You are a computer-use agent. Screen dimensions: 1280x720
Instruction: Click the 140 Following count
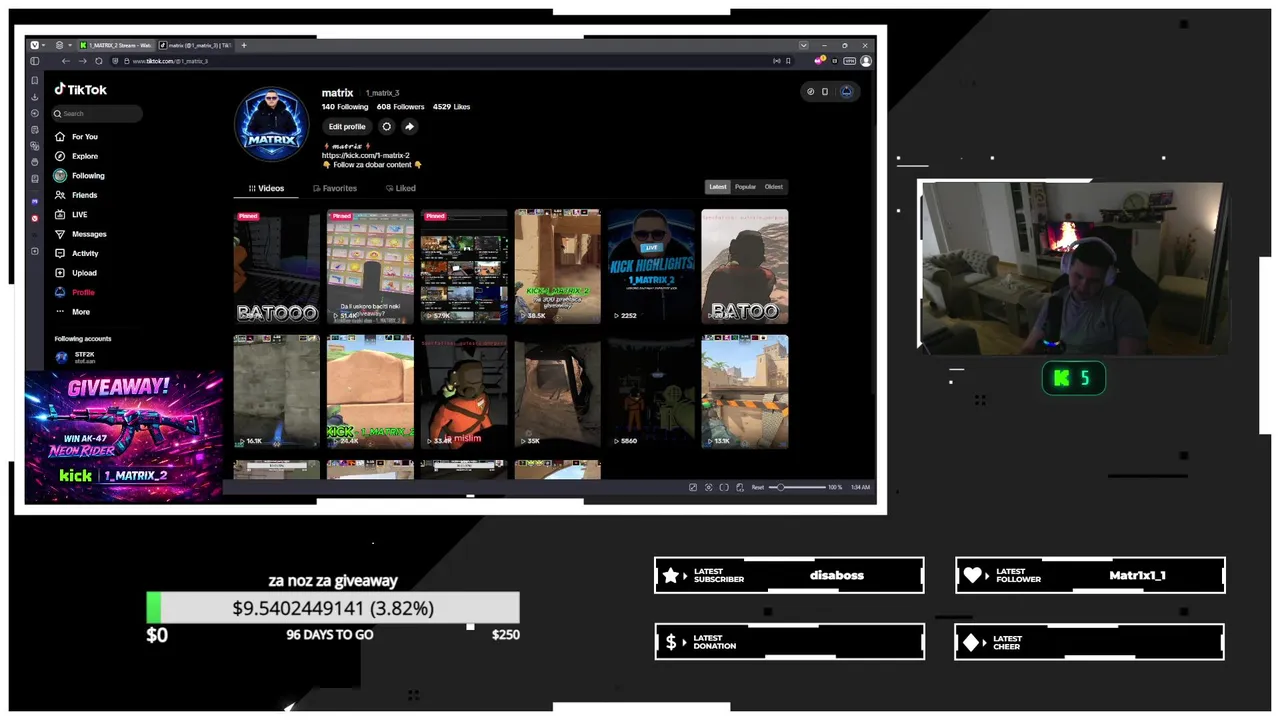(345, 107)
